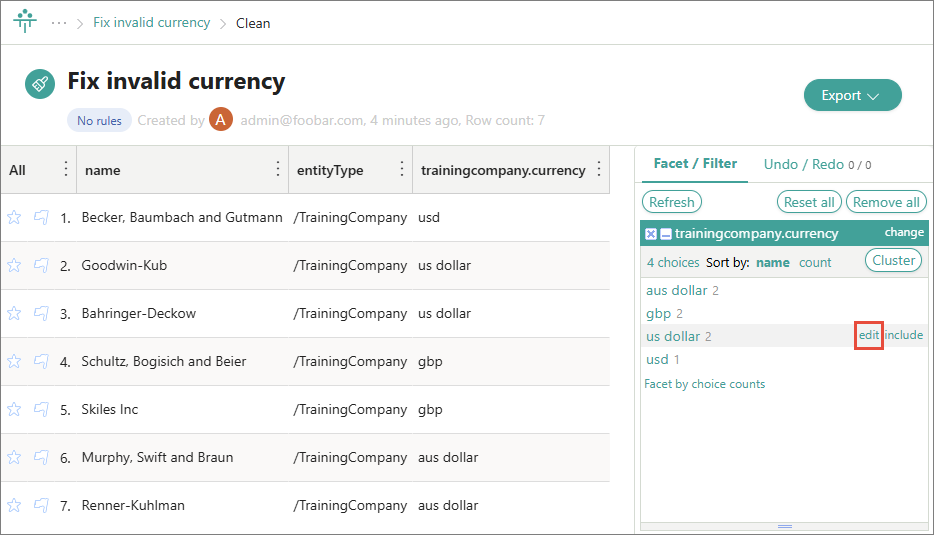The height and width of the screenshot is (535, 934).
Task: Click the Reset all button
Action: [809, 202]
